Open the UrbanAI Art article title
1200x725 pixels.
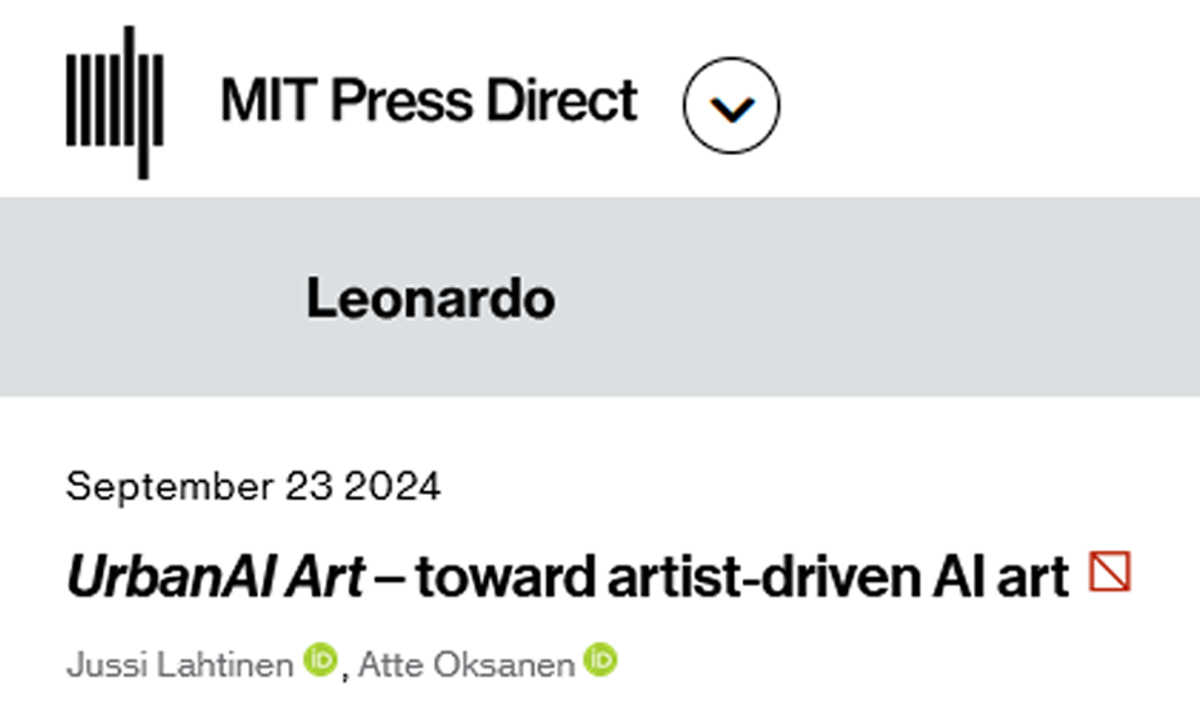[x=566, y=577]
